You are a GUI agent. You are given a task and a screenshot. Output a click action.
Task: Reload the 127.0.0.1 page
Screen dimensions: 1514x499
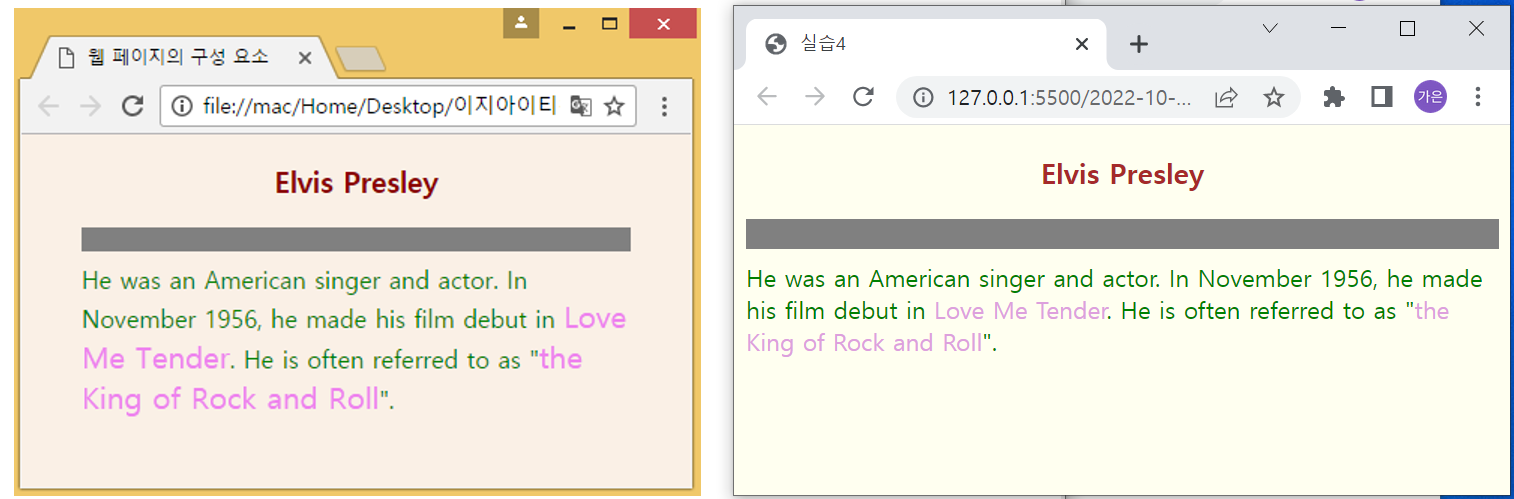coord(863,96)
